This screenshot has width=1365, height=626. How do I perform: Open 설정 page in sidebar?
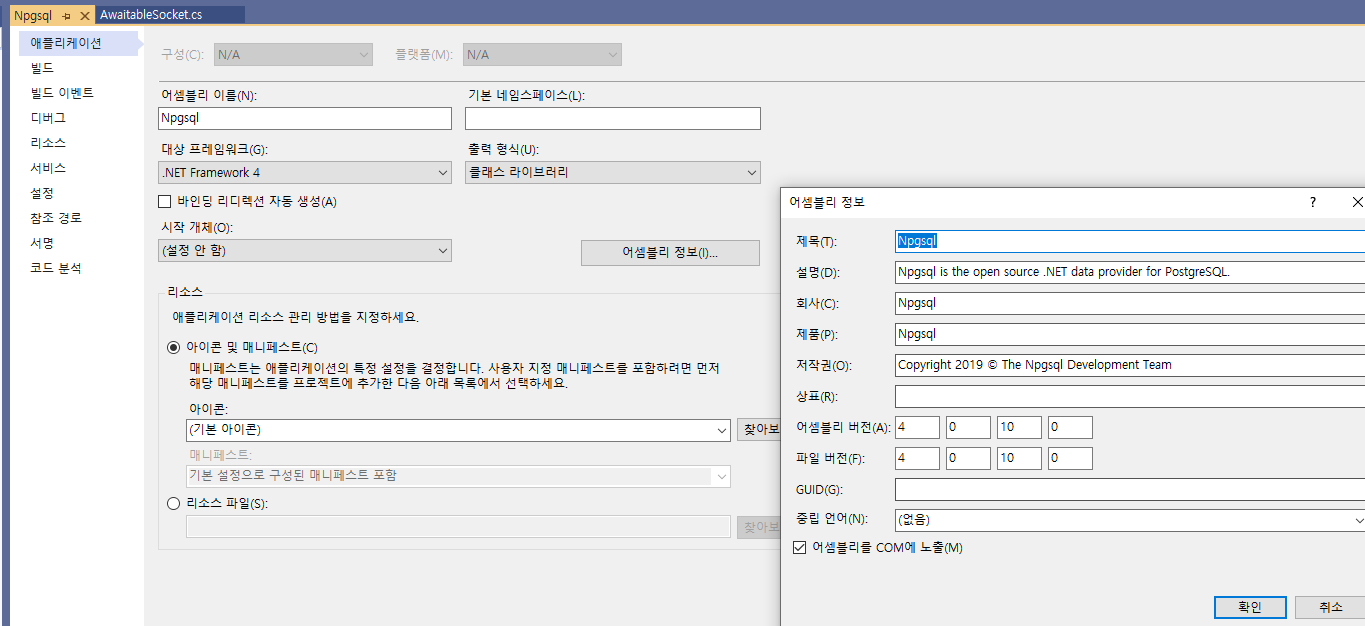coord(42,193)
